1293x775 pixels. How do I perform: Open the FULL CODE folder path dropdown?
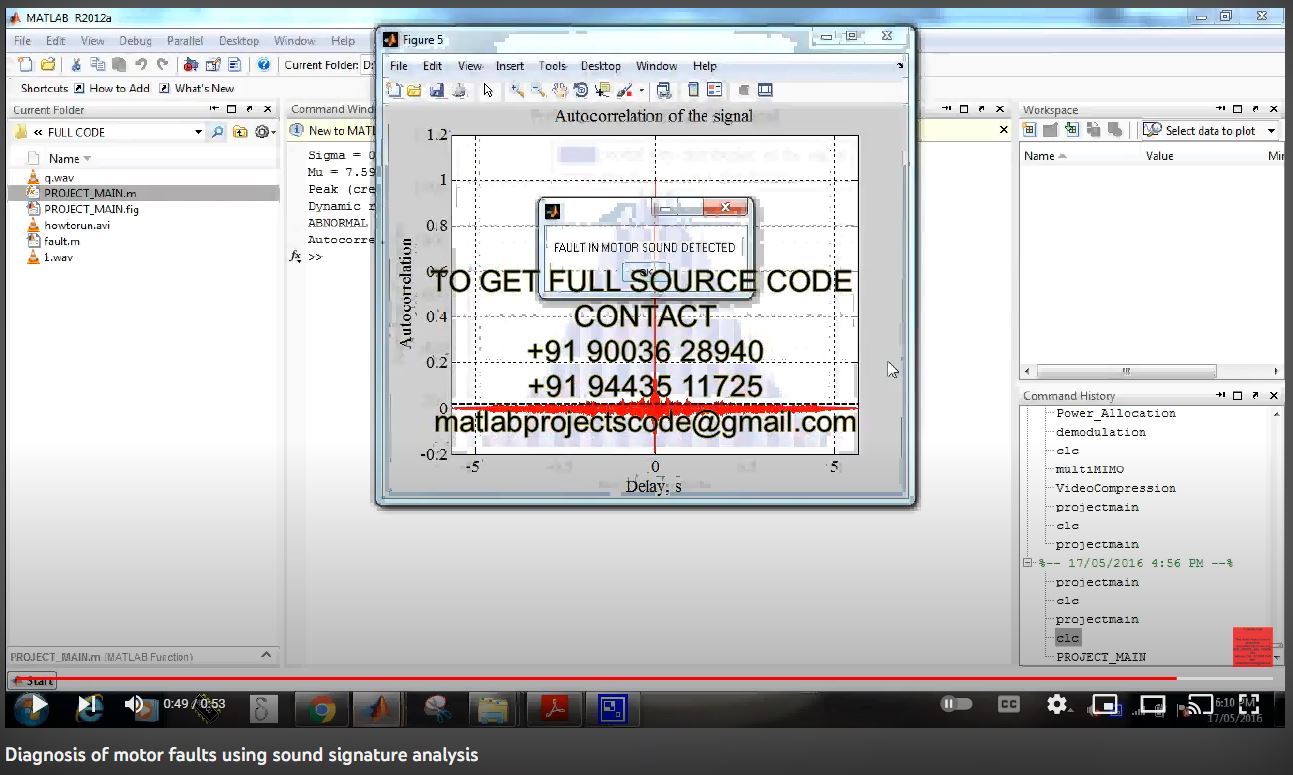[198, 132]
